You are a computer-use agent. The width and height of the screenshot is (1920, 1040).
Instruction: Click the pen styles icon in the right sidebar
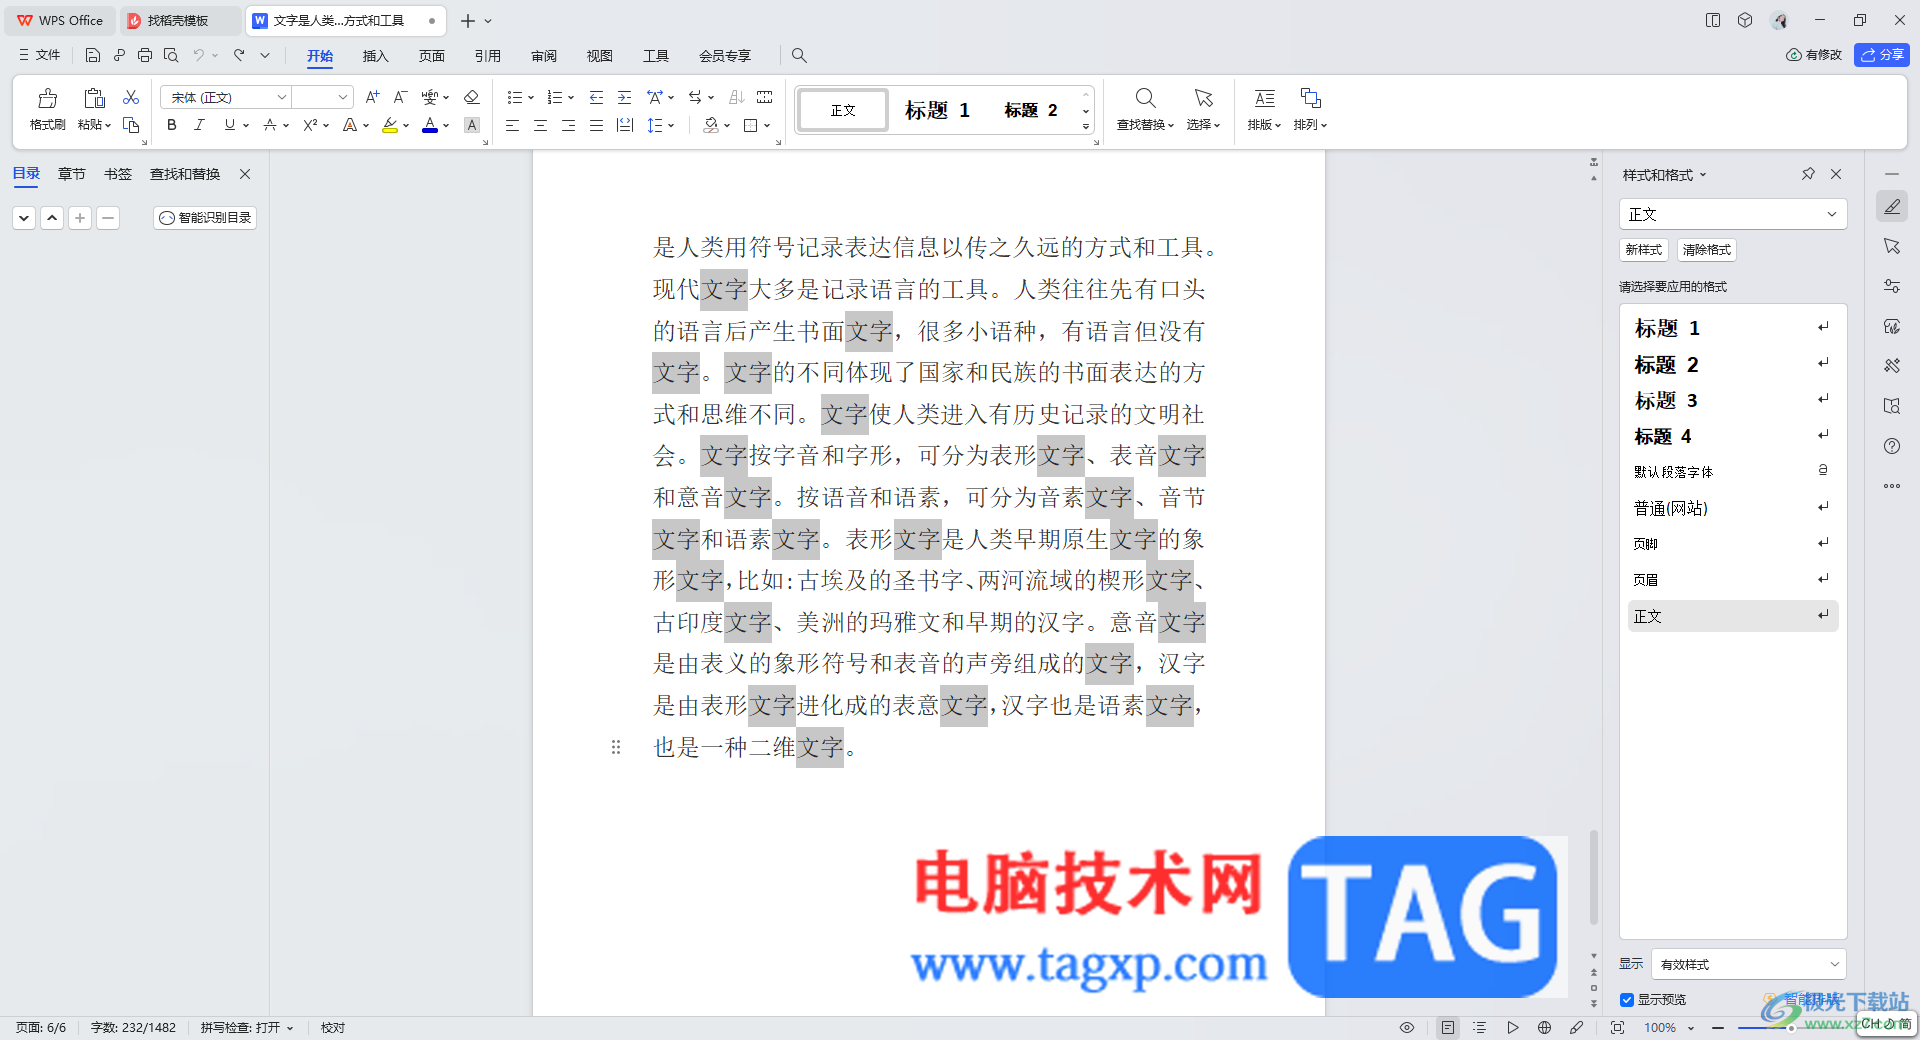click(x=1892, y=206)
